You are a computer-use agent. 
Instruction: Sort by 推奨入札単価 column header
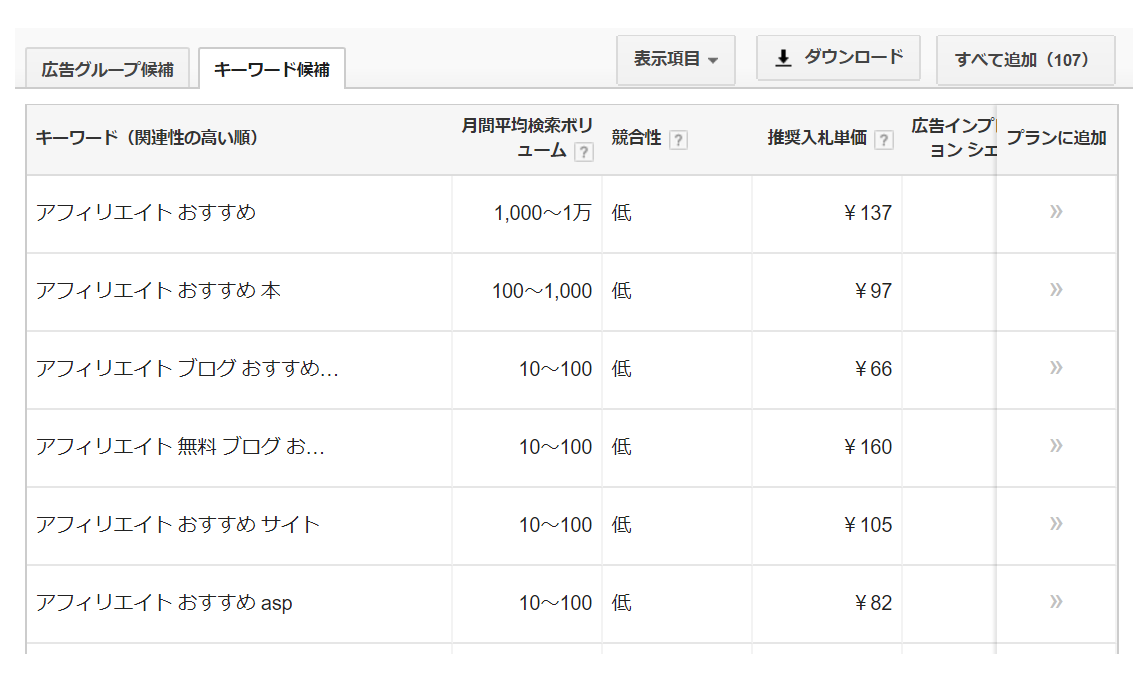816,138
